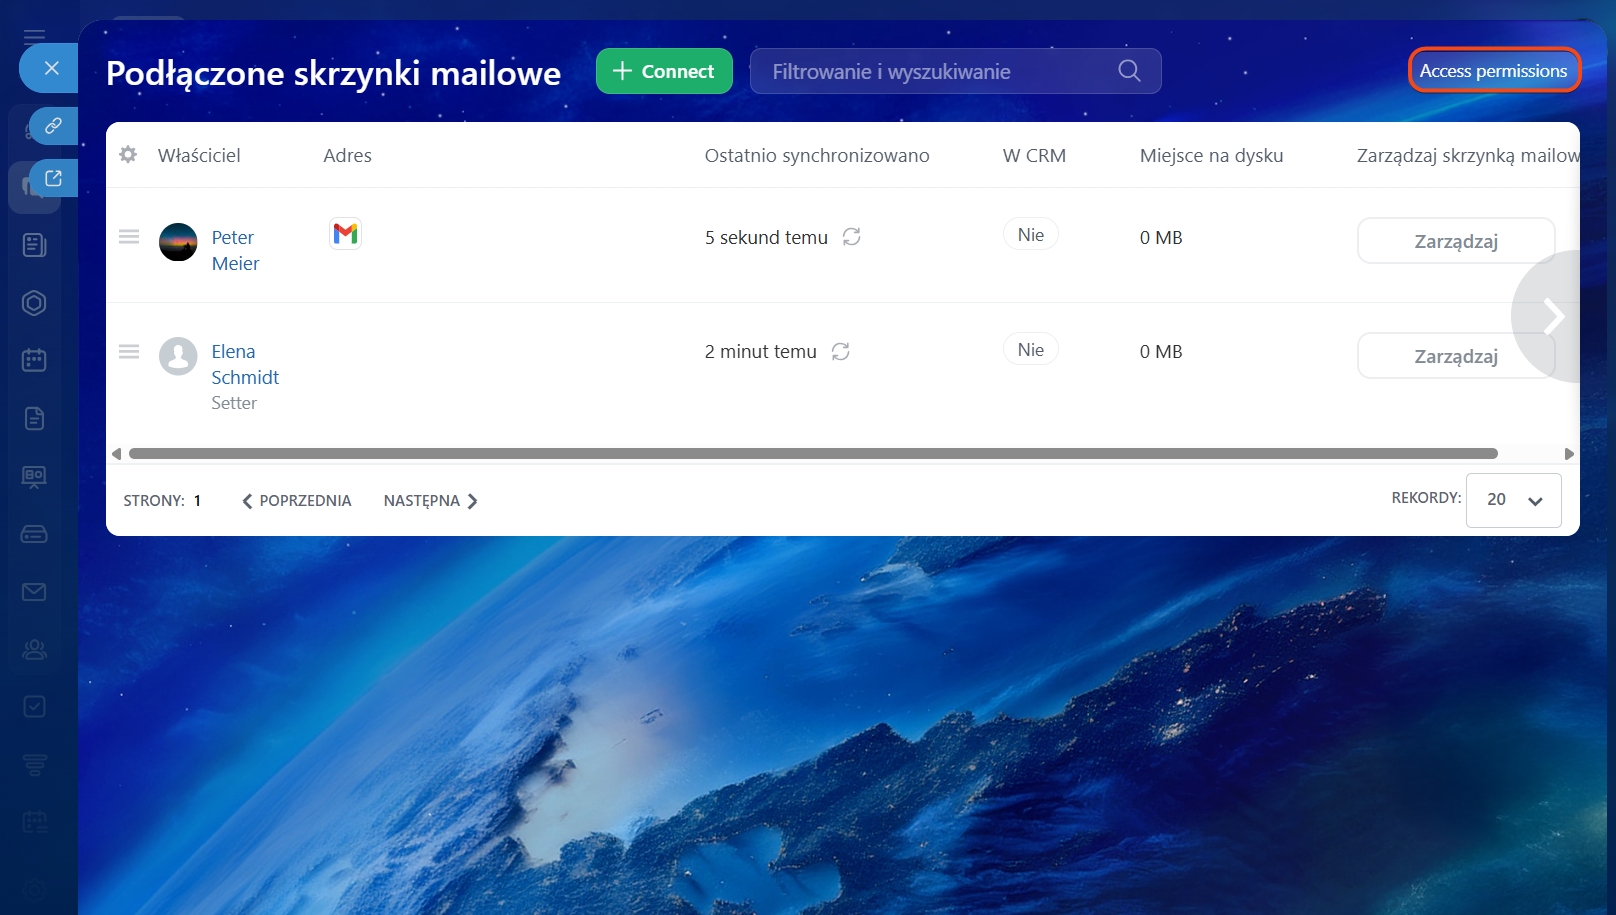Sort by the 'Miejsce na dysku' column header
This screenshot has height=915, width=1616.
pos(1211,156)
